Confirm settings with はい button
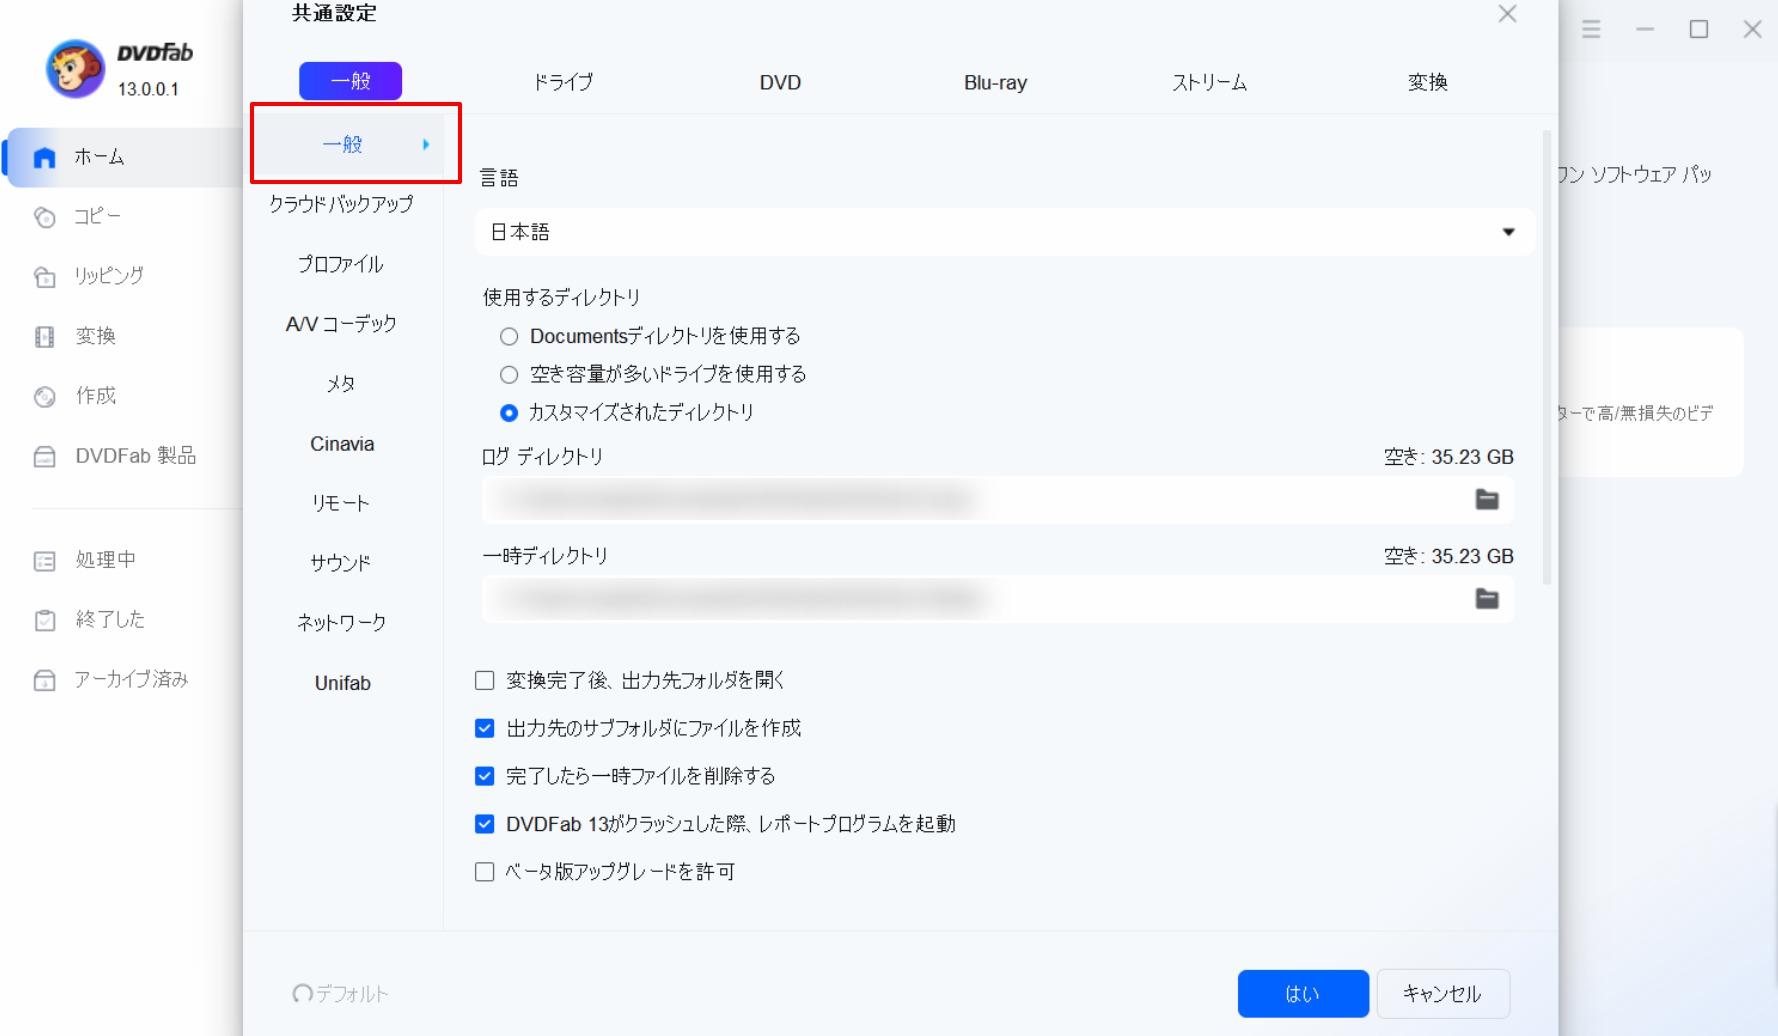This screenshot has height=1036, width=1778. [1303, 994]
